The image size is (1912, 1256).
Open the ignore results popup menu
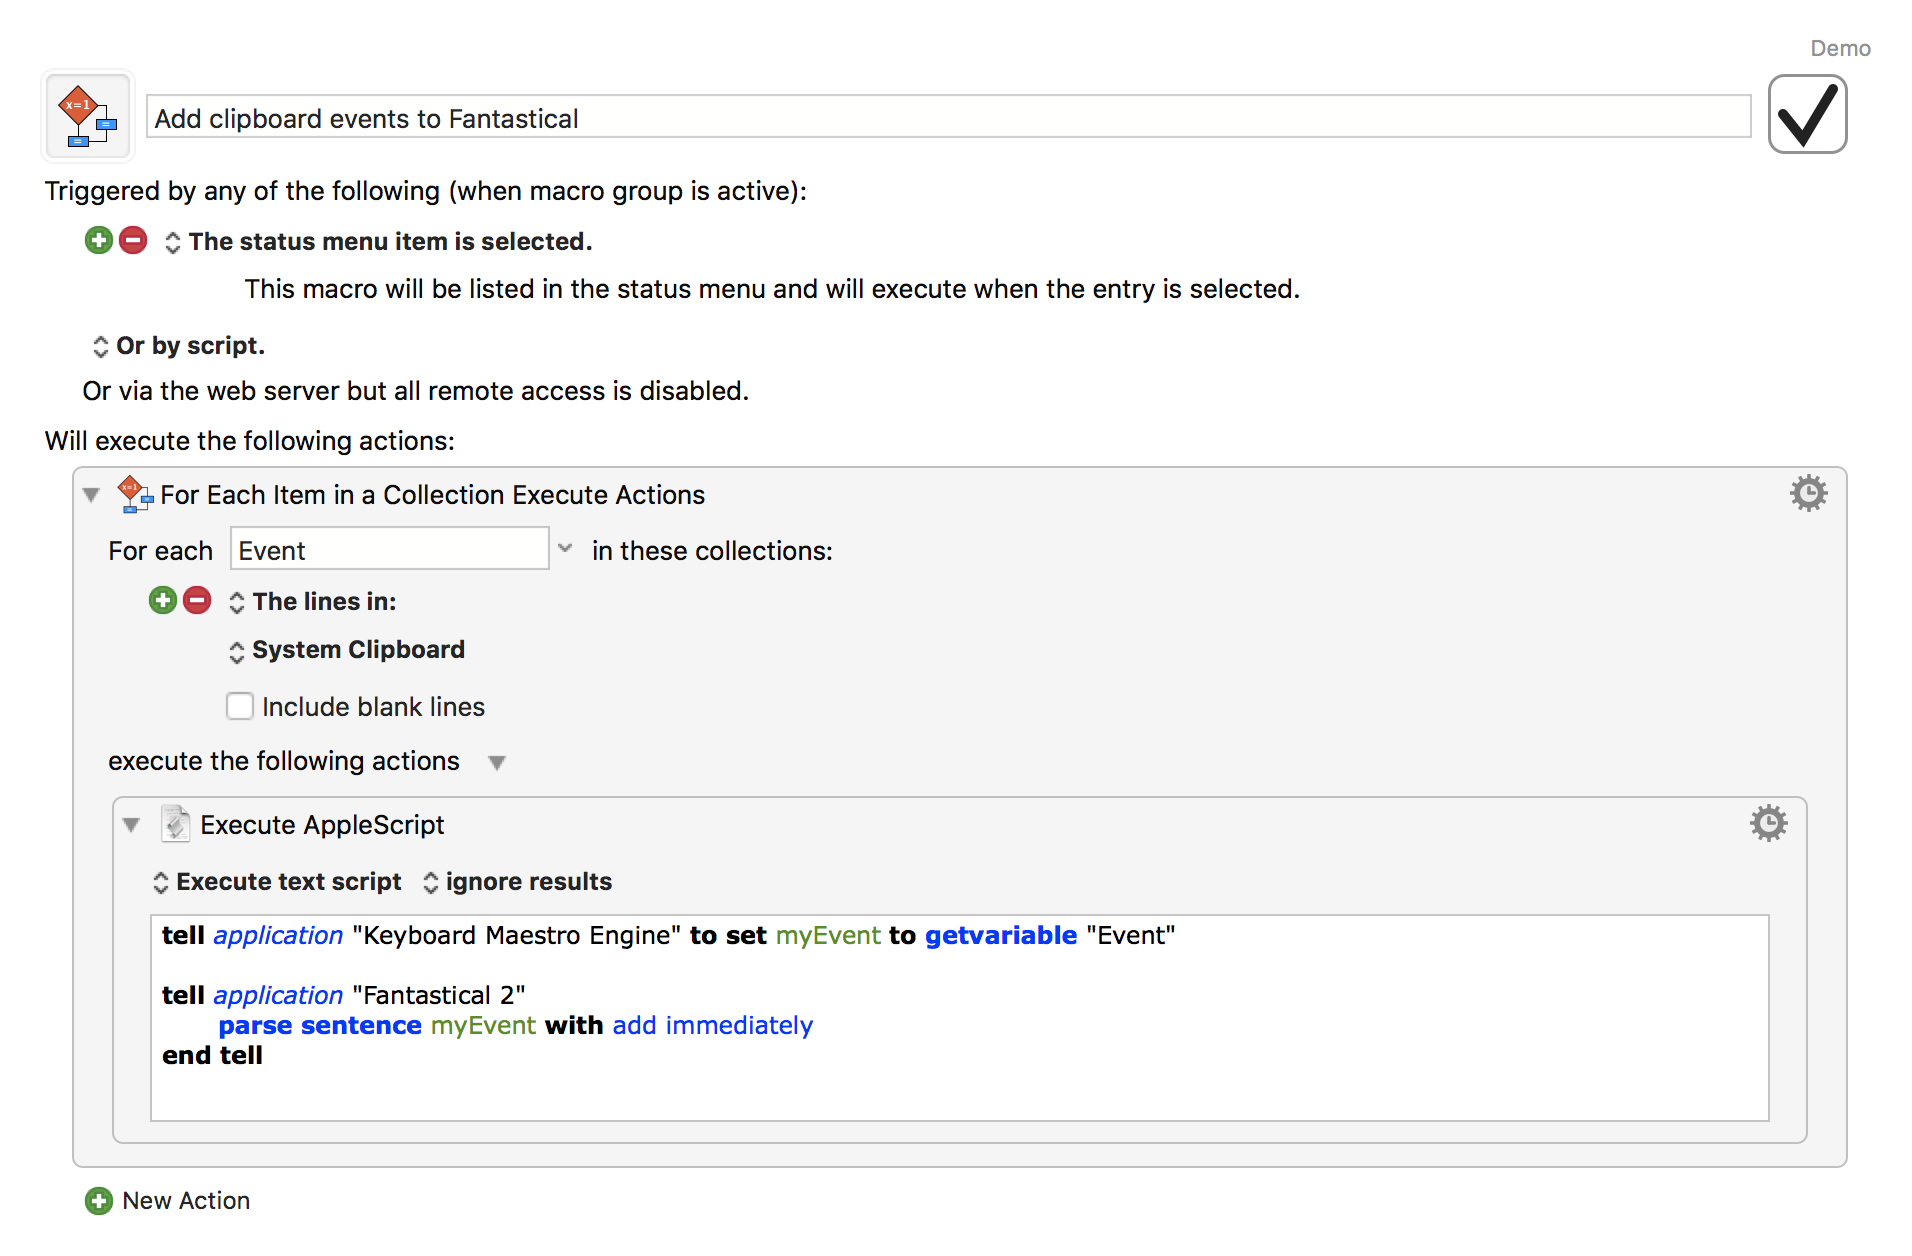point(431,882)
